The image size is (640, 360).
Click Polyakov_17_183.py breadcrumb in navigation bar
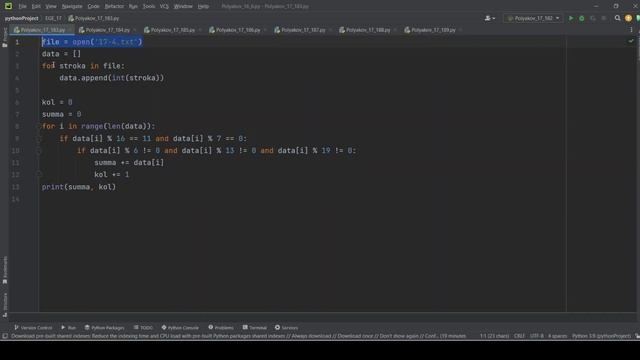point(94,18)
